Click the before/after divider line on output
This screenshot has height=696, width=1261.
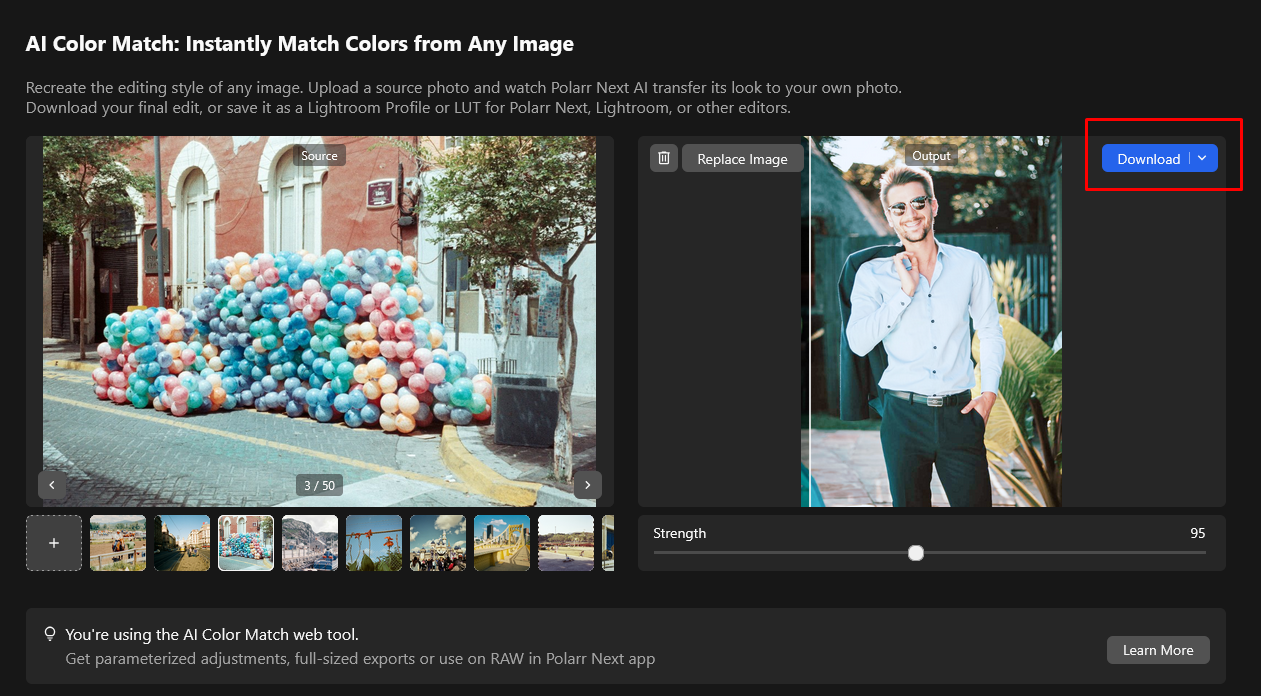810,320
